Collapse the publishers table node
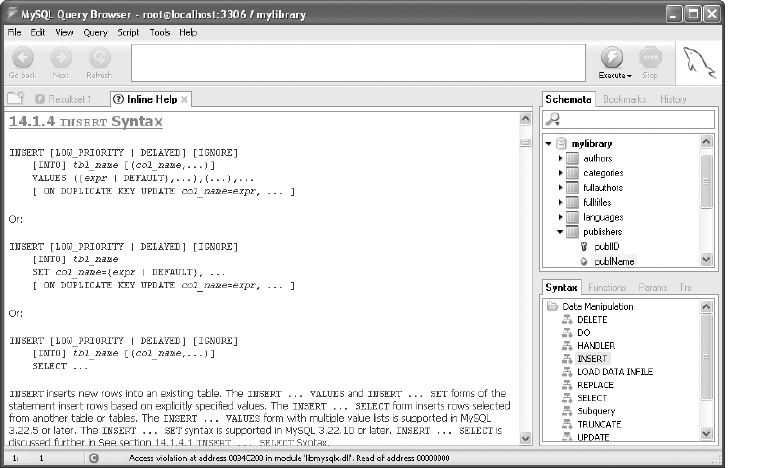The image size is (764, 468). pos(560,232)
